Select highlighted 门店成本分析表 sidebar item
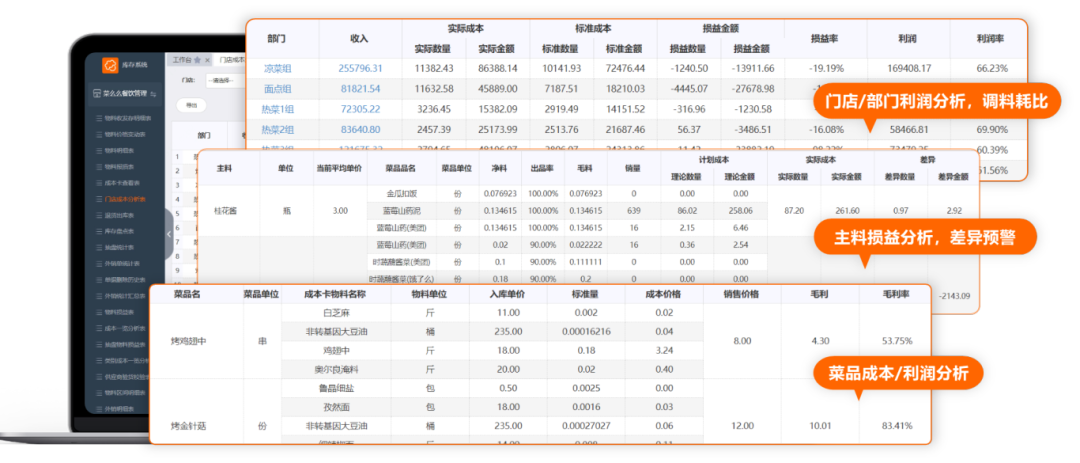This screenshot has width=1080, height=463. click(124, 199)
